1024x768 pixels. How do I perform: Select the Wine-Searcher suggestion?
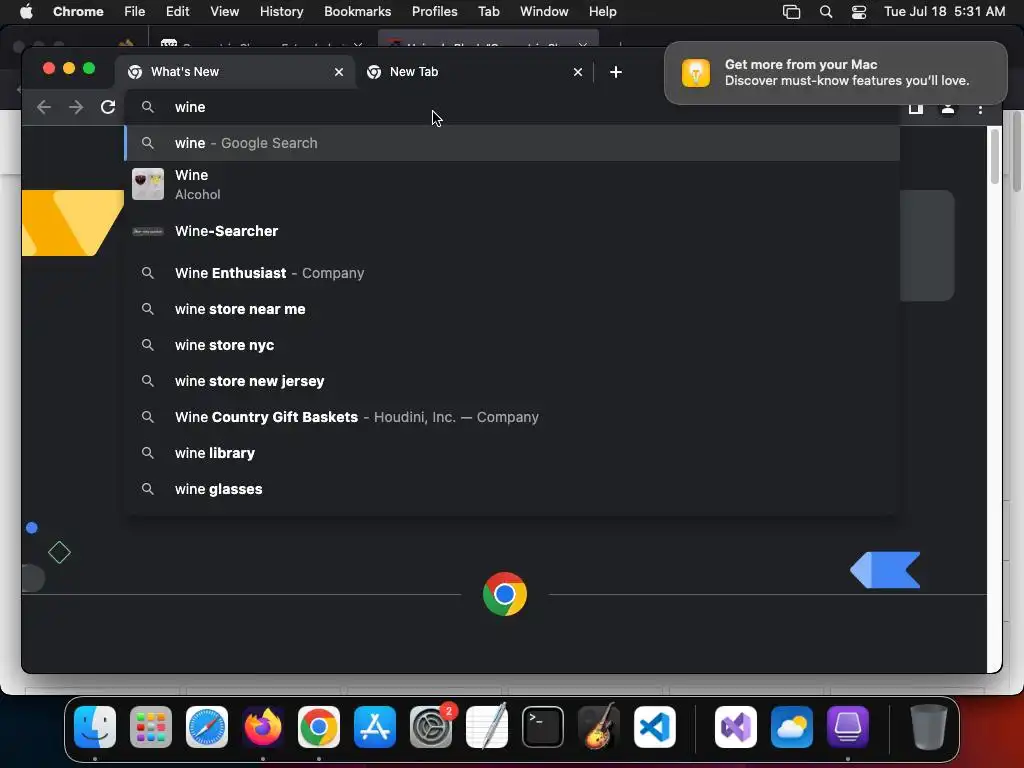(x=512, y=231)
